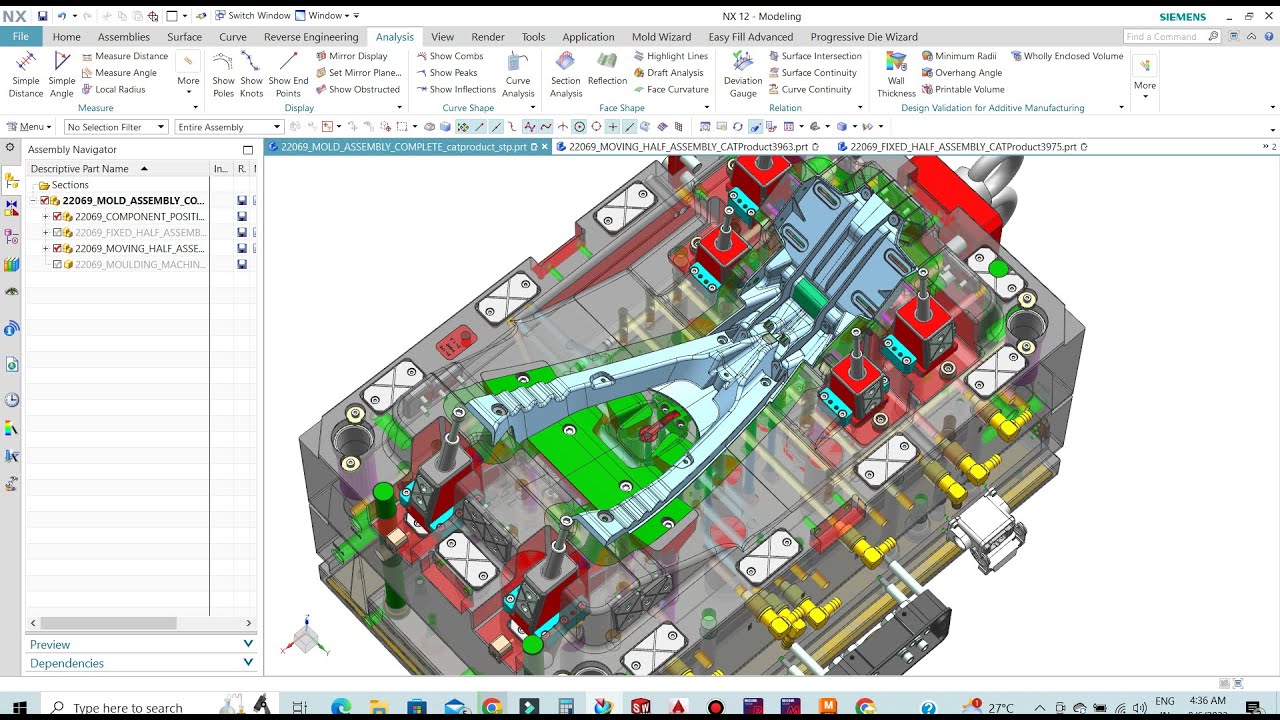Image resolution: width=1280 pixels, height=720 pixels.
Task: Toggle the 22069_COMPONENT_POSITI... checkbox
Action: pyautogui.click(x=57, y=216)
